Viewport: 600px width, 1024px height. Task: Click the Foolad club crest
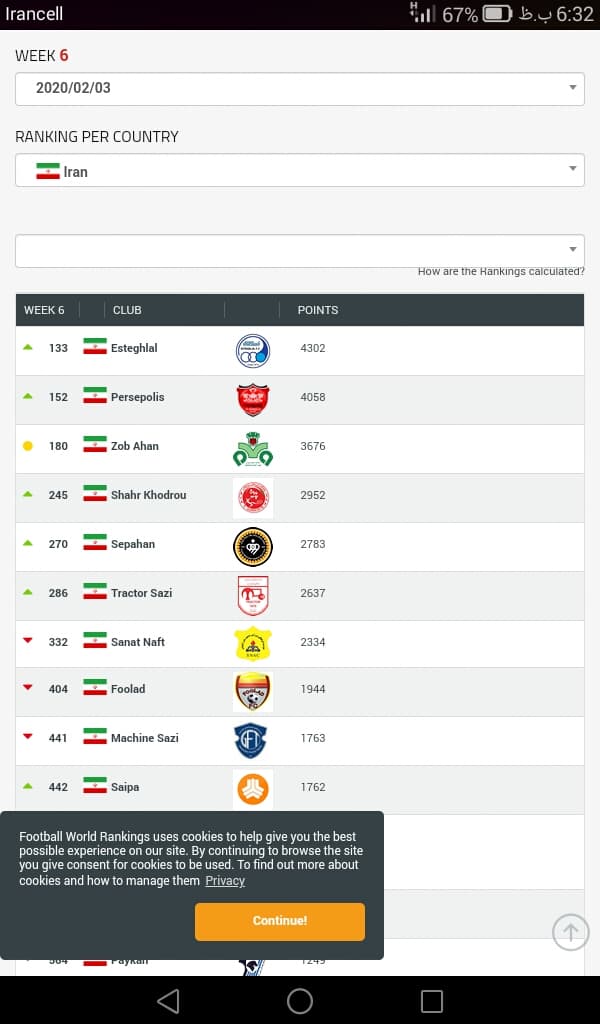(253, 692)
